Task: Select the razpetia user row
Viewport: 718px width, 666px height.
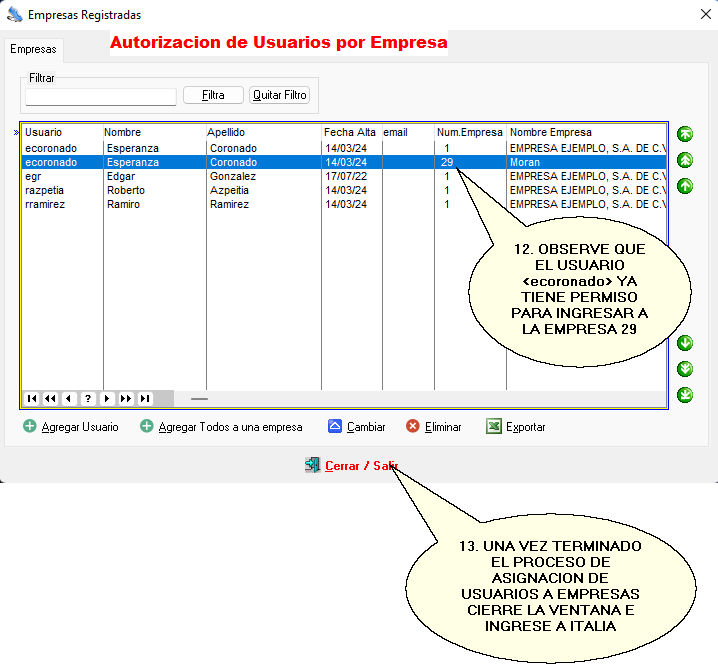Action: pyautogui.click(x=344, y=190)
